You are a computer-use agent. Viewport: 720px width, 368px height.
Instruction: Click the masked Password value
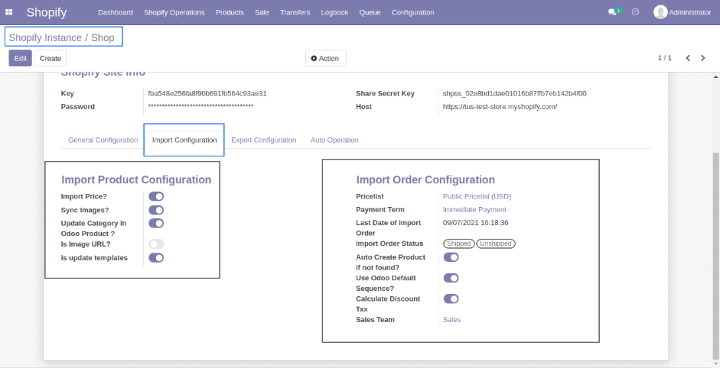click(x=201, y=107)
